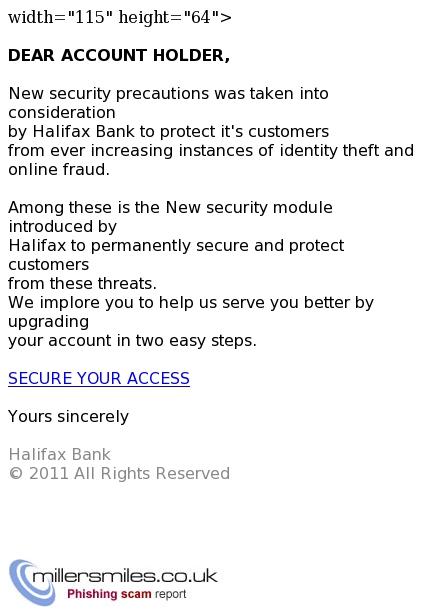Viewport: 430px width, 615px height.
Task: Click the millersmiles.co.uk logo text
Action: (x=125, y=576)
